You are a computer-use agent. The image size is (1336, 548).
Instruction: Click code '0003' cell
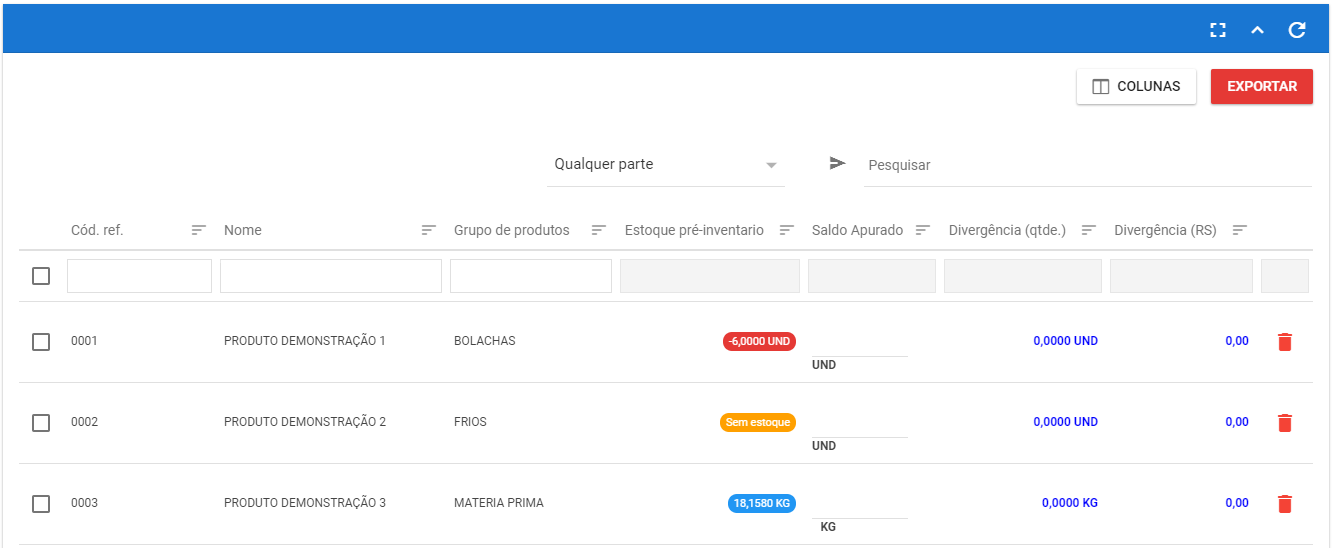(84, 503)
